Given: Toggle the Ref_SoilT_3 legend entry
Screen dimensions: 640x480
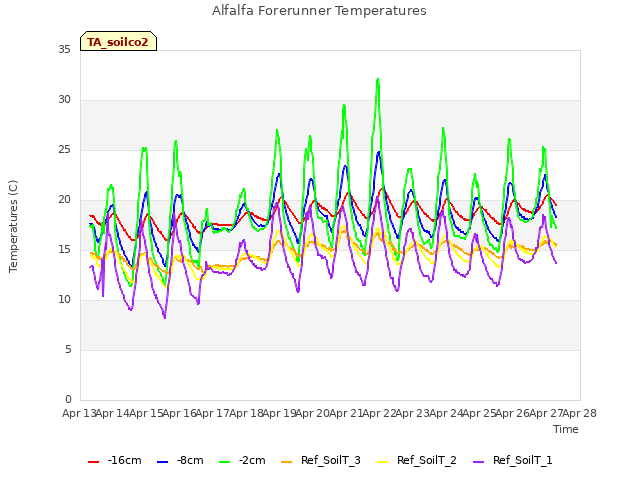Looking at the screenshot, I should coord(321,460).
